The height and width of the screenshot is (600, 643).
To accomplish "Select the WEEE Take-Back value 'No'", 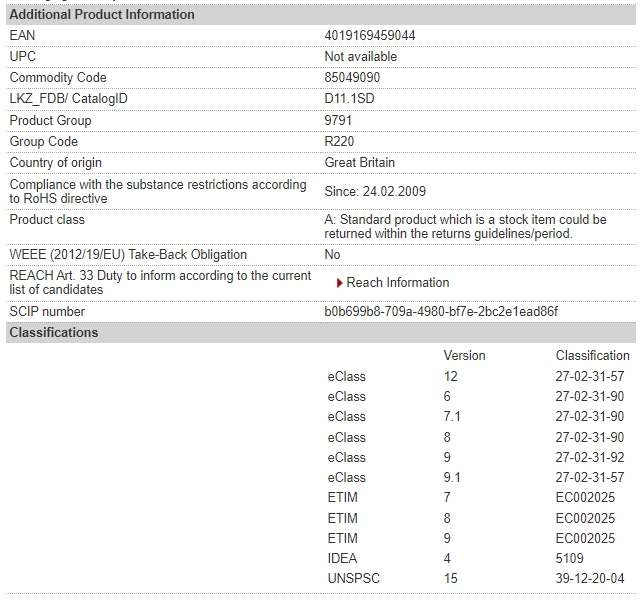I will [x=332, y=255].
